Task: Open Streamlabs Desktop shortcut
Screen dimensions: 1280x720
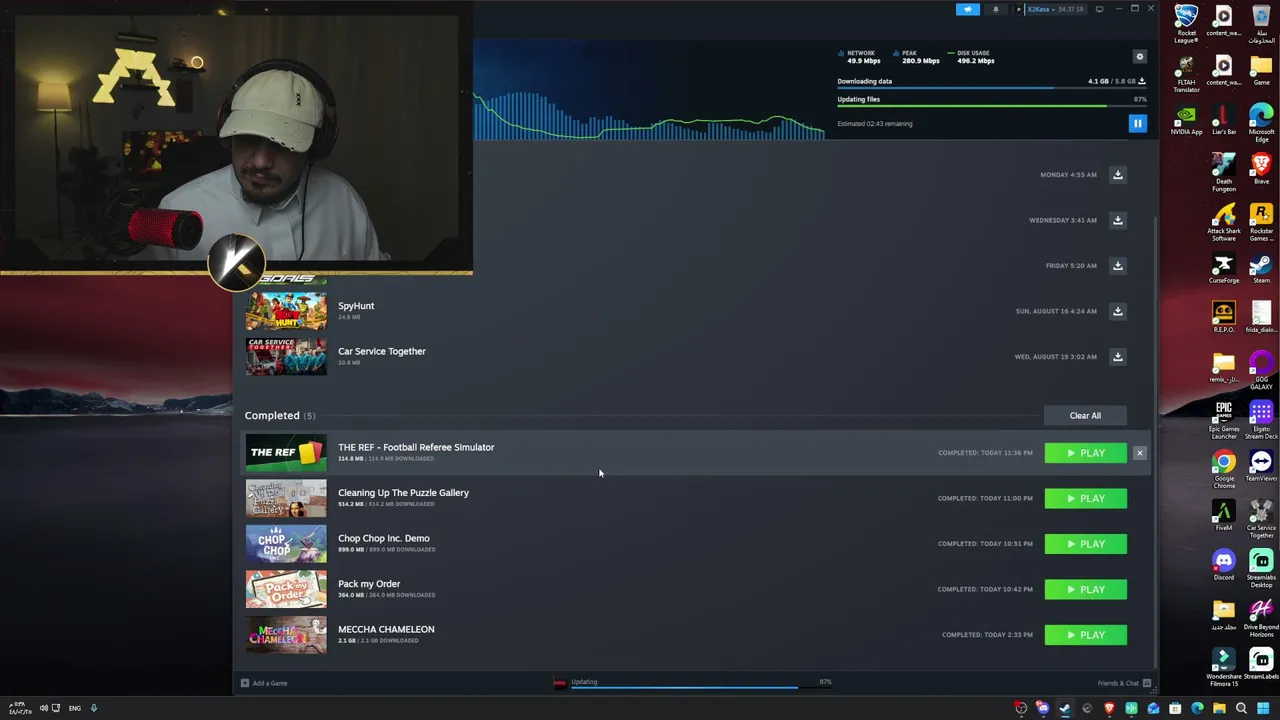Action: pos(1261,568)
